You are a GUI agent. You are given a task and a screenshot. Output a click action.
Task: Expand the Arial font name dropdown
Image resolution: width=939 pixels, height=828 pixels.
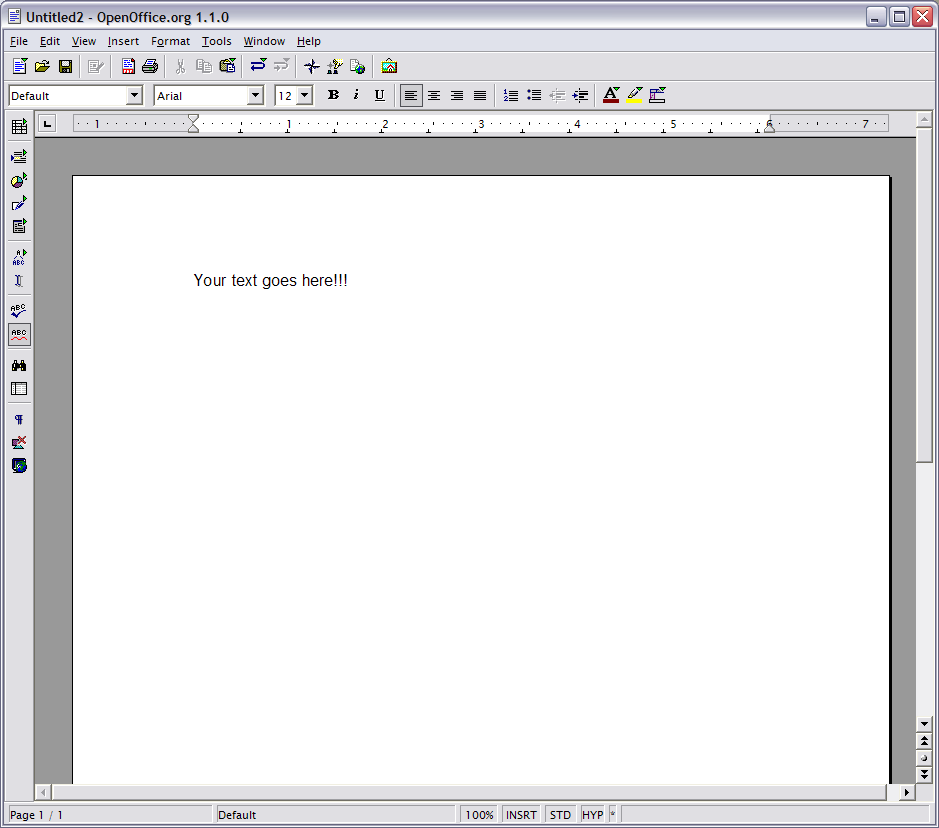(x=255, y=96)
